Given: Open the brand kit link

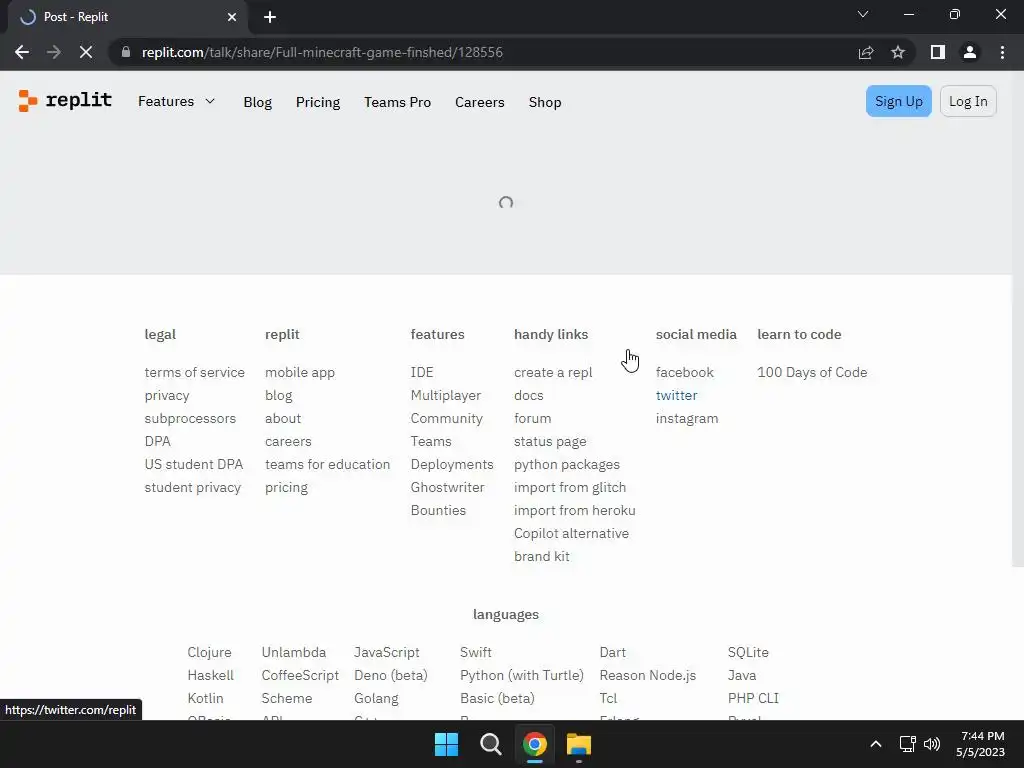Looking at the screenshot, I should coord(541,556).
